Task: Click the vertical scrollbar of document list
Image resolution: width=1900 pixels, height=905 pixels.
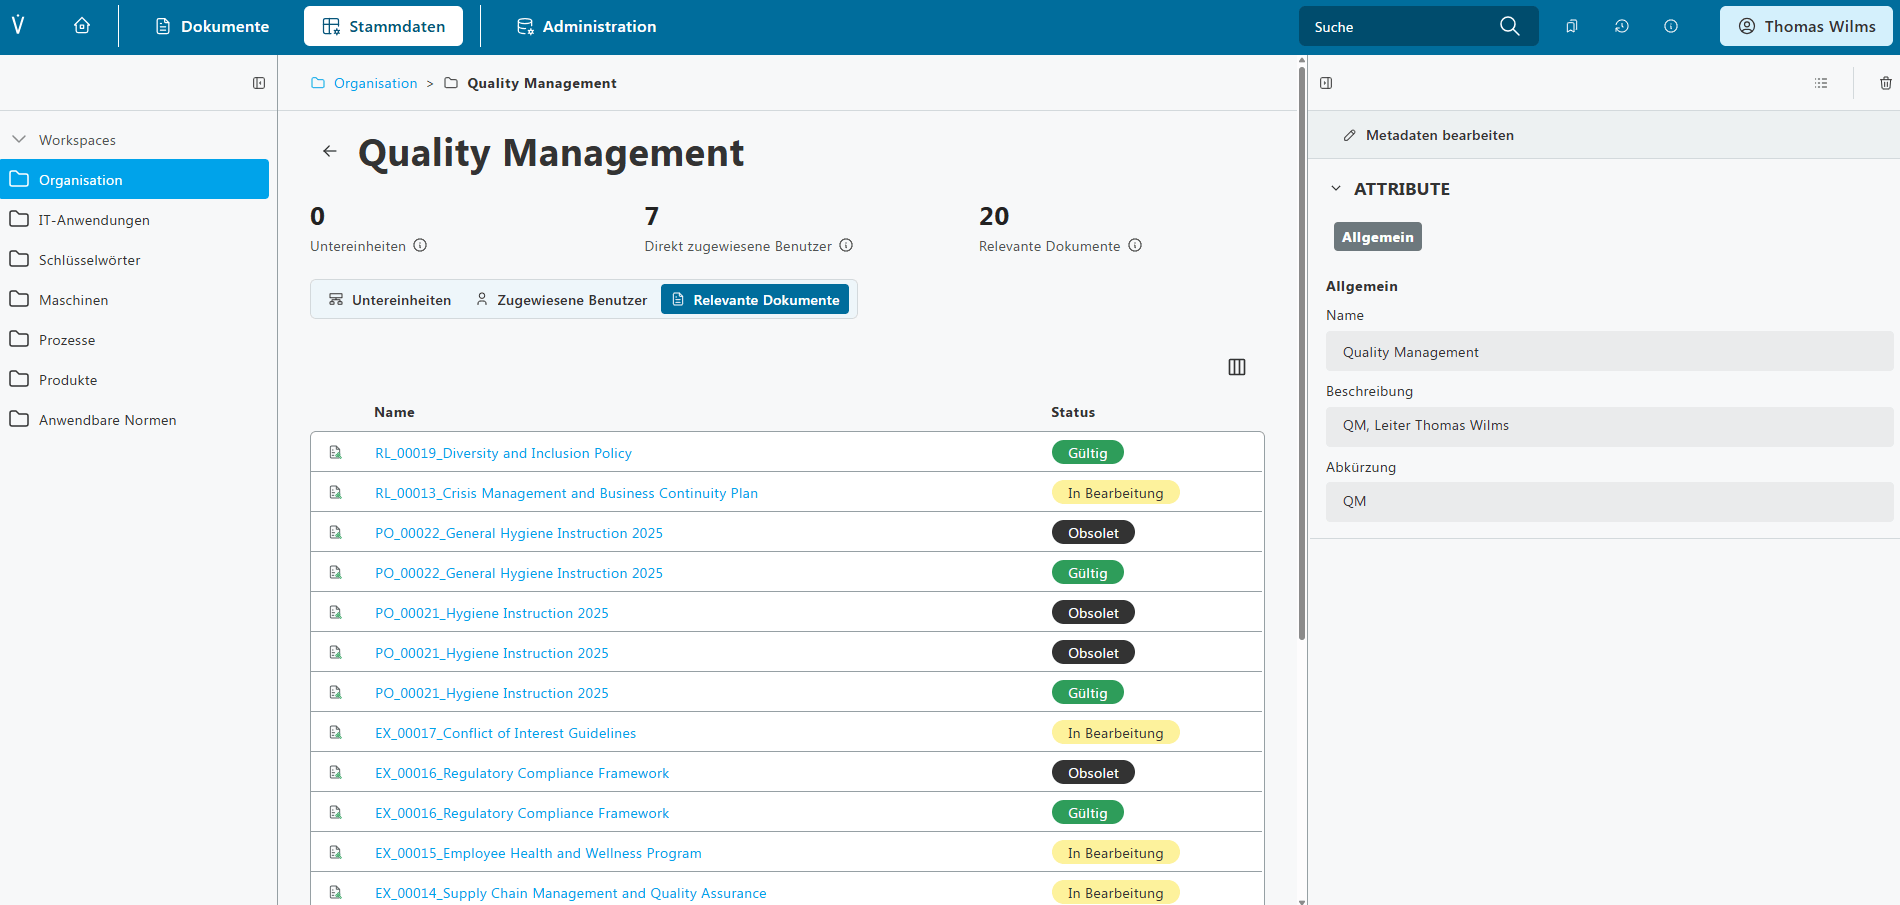Action: pos(1301,350)
